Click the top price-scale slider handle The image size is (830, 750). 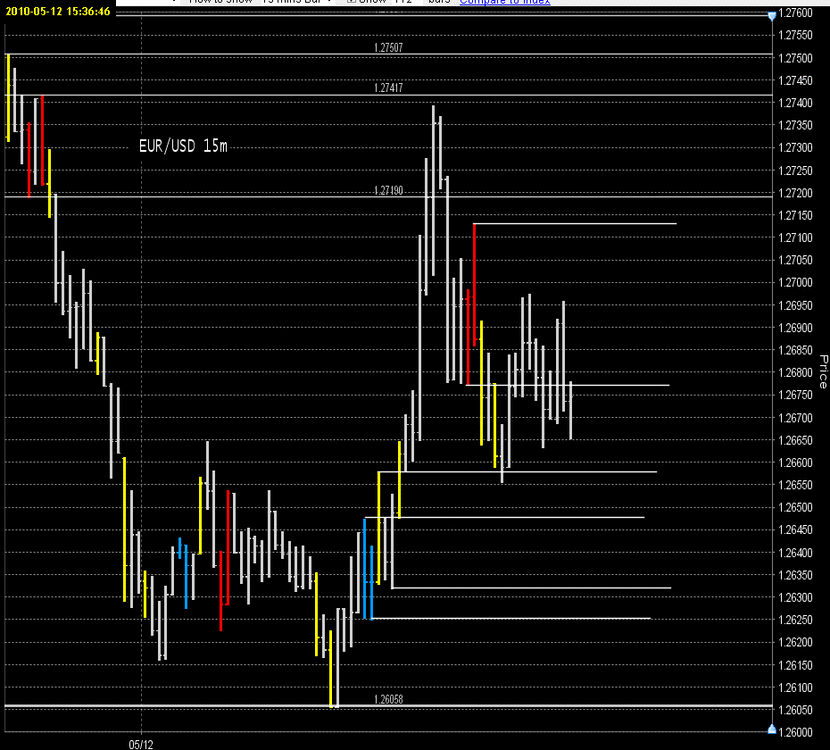coord(772,16)
